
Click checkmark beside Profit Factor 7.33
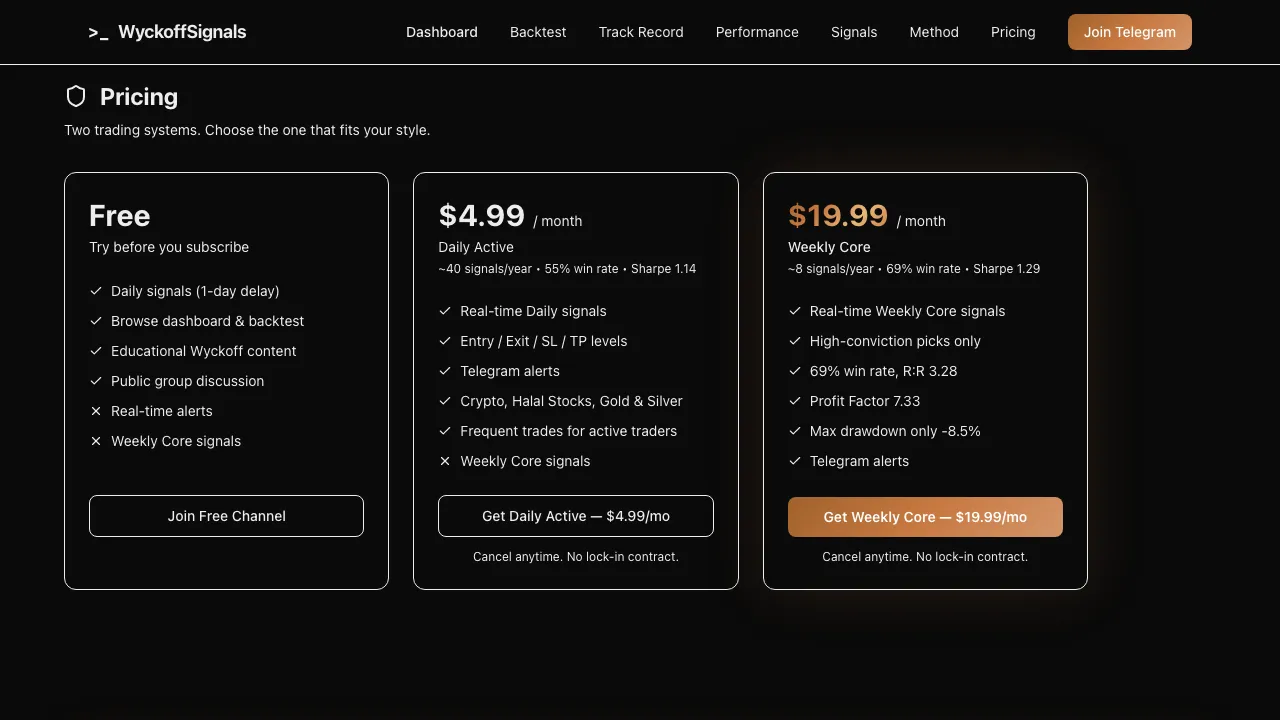point(795,401)
